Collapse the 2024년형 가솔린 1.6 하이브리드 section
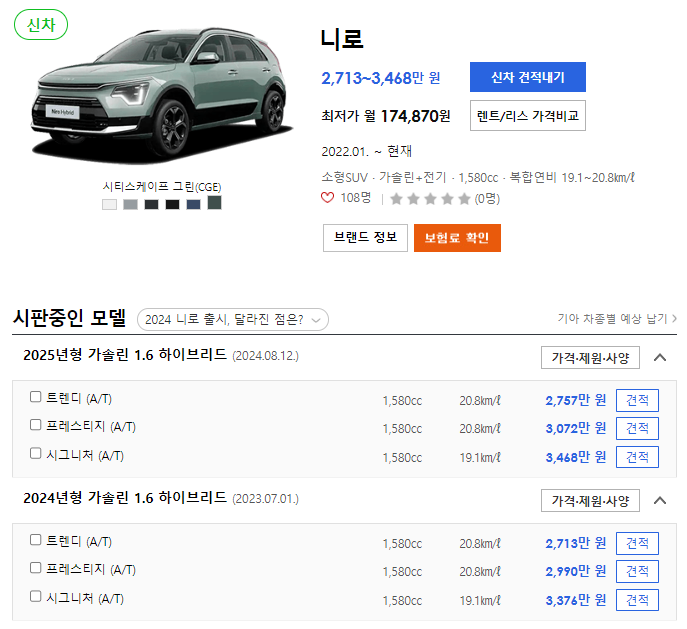The image size is (687, 629). 660,500
